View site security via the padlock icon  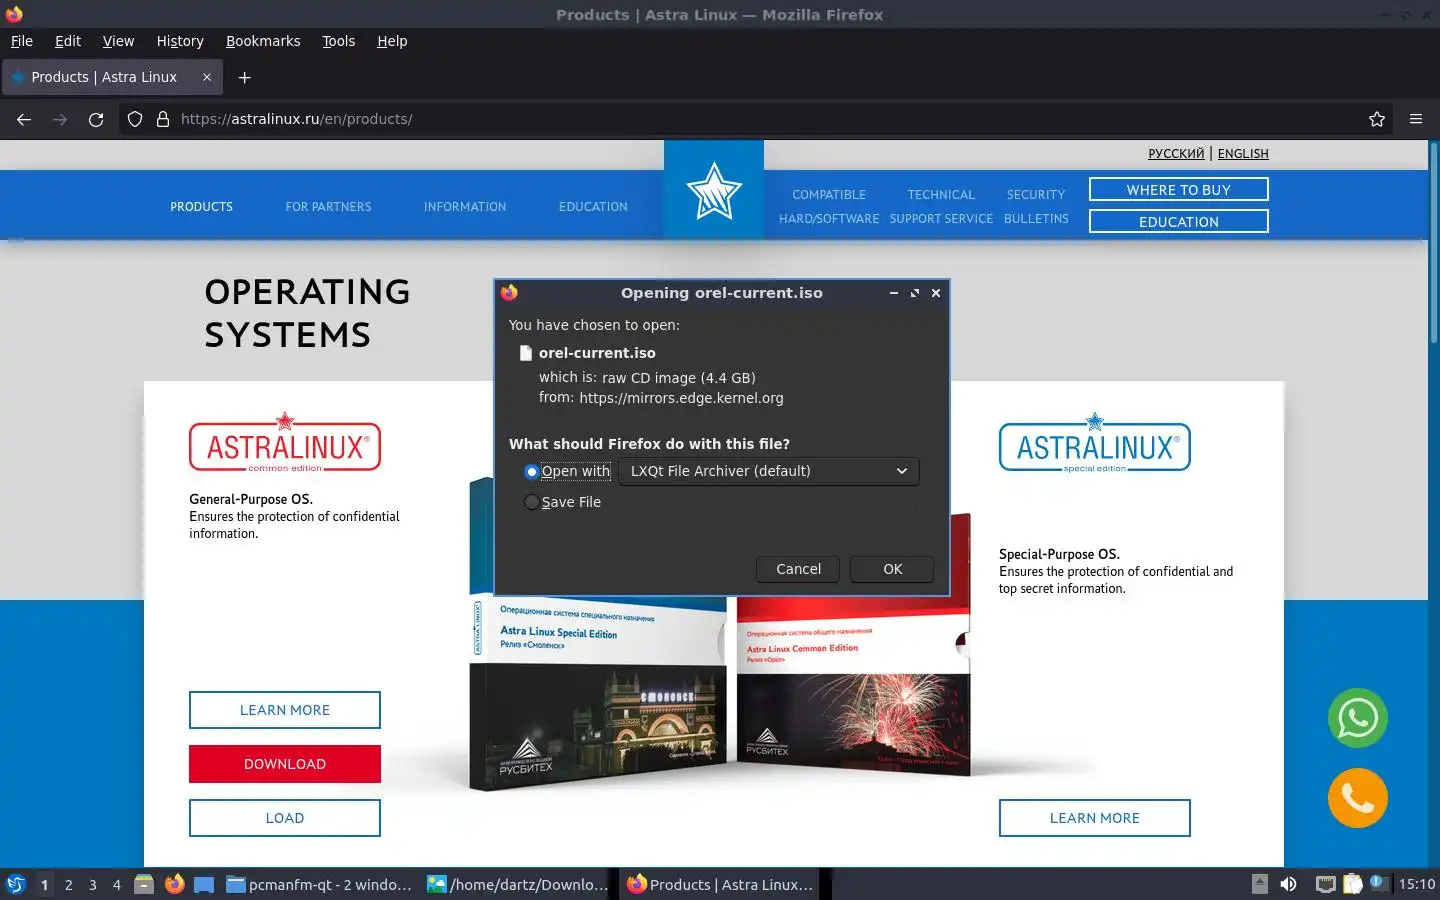(x=163, y=119)
